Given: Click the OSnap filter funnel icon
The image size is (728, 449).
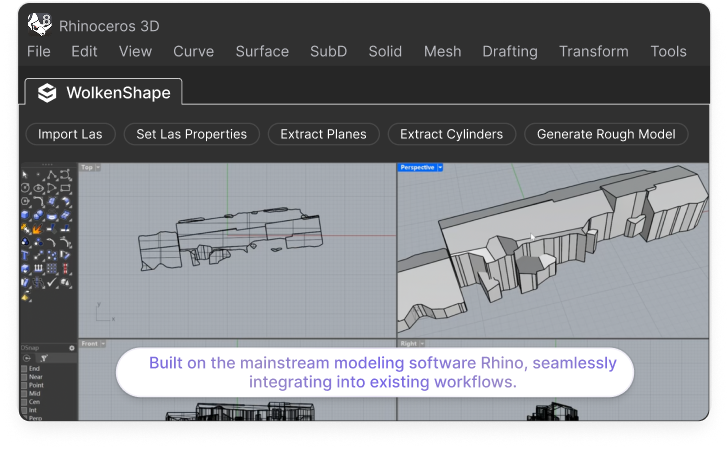Looking at the screenshot, I should [44, 358].
